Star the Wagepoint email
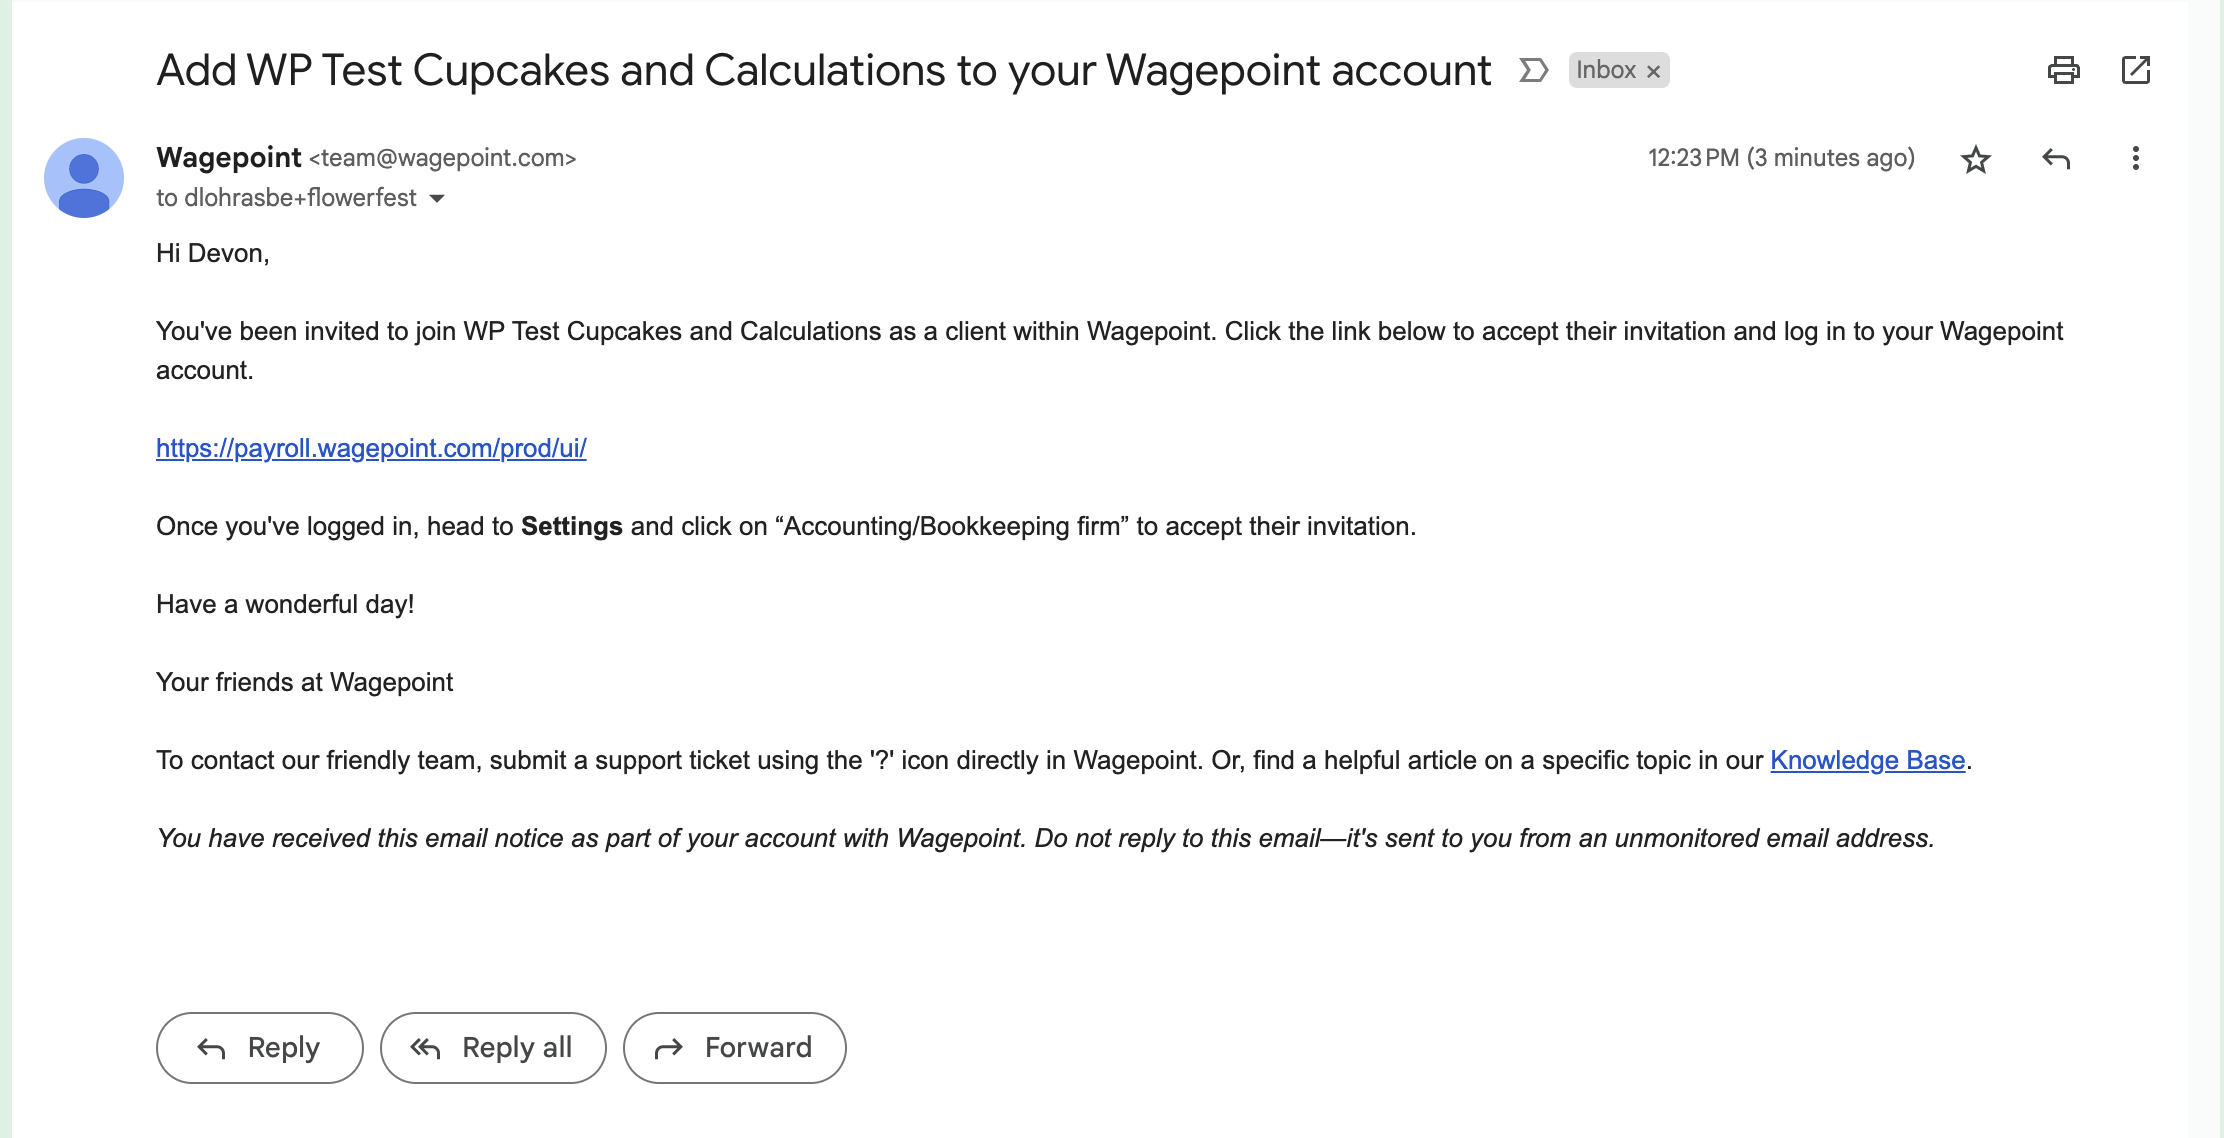Image resolution: width=2224 pixels, height=1138 pixels. (1975, 159)
